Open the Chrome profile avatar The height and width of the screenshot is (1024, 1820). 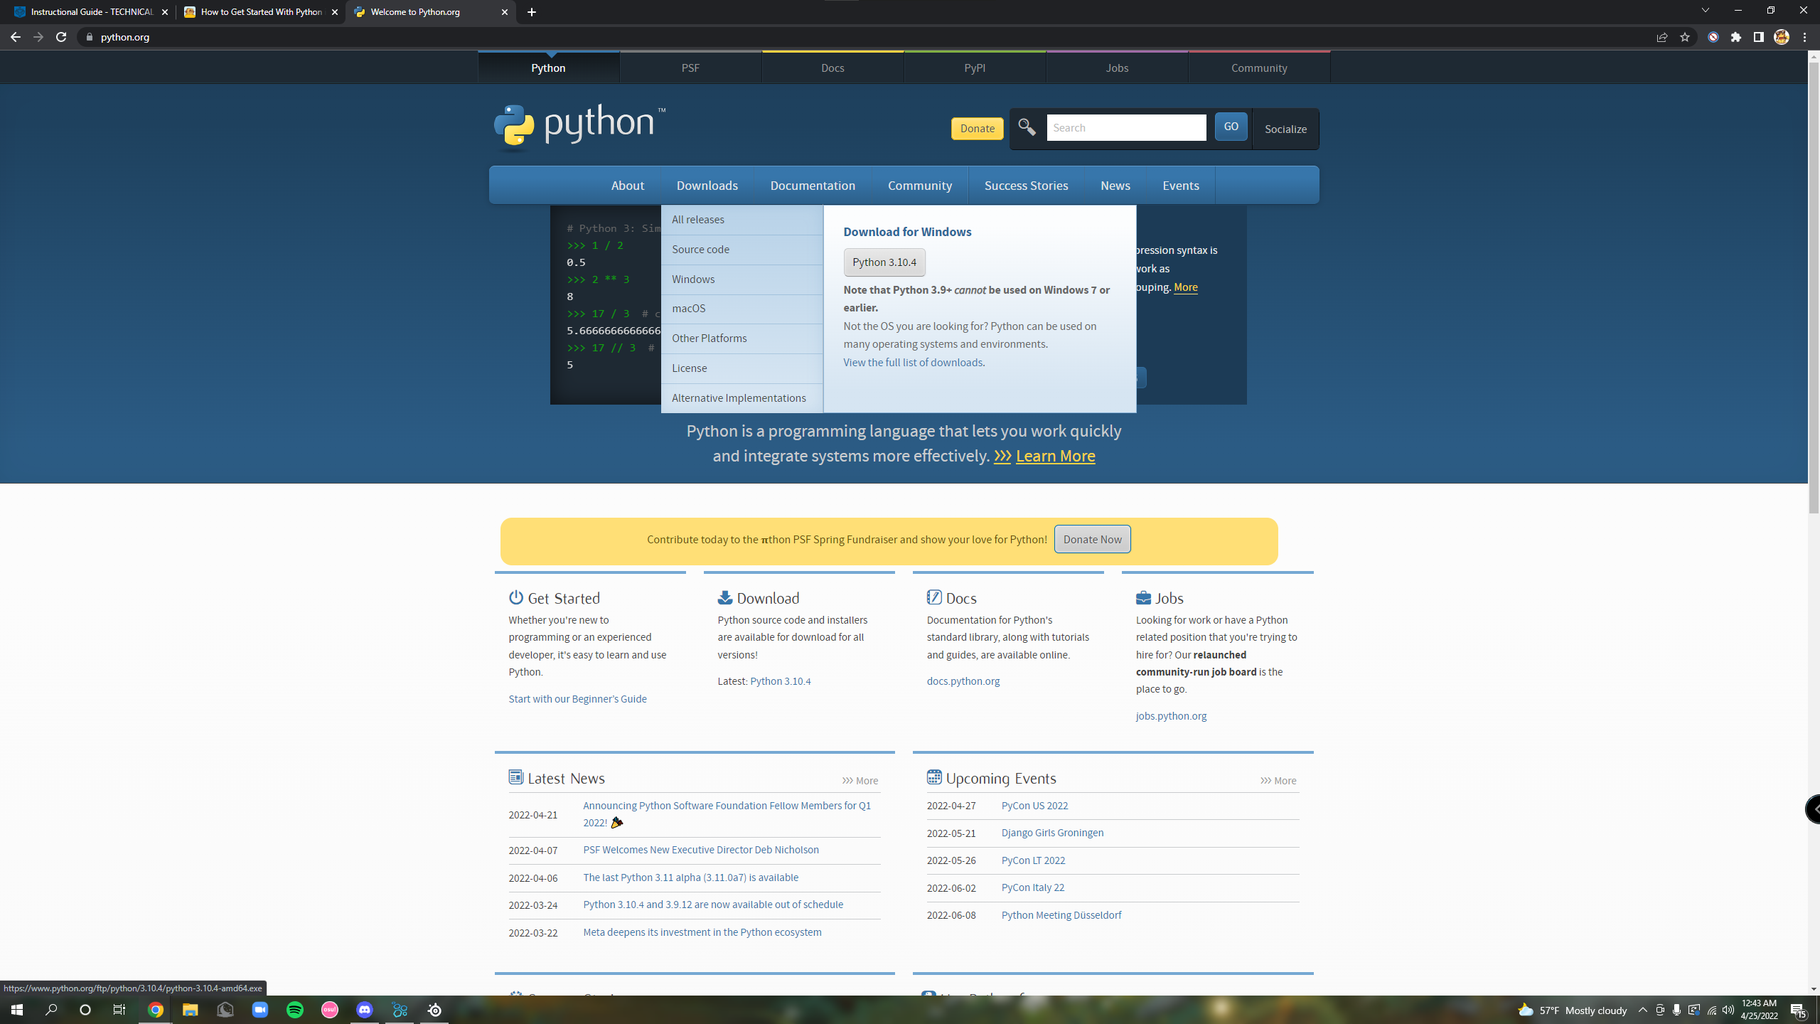pyautogui.click(x=1781, y=37)
